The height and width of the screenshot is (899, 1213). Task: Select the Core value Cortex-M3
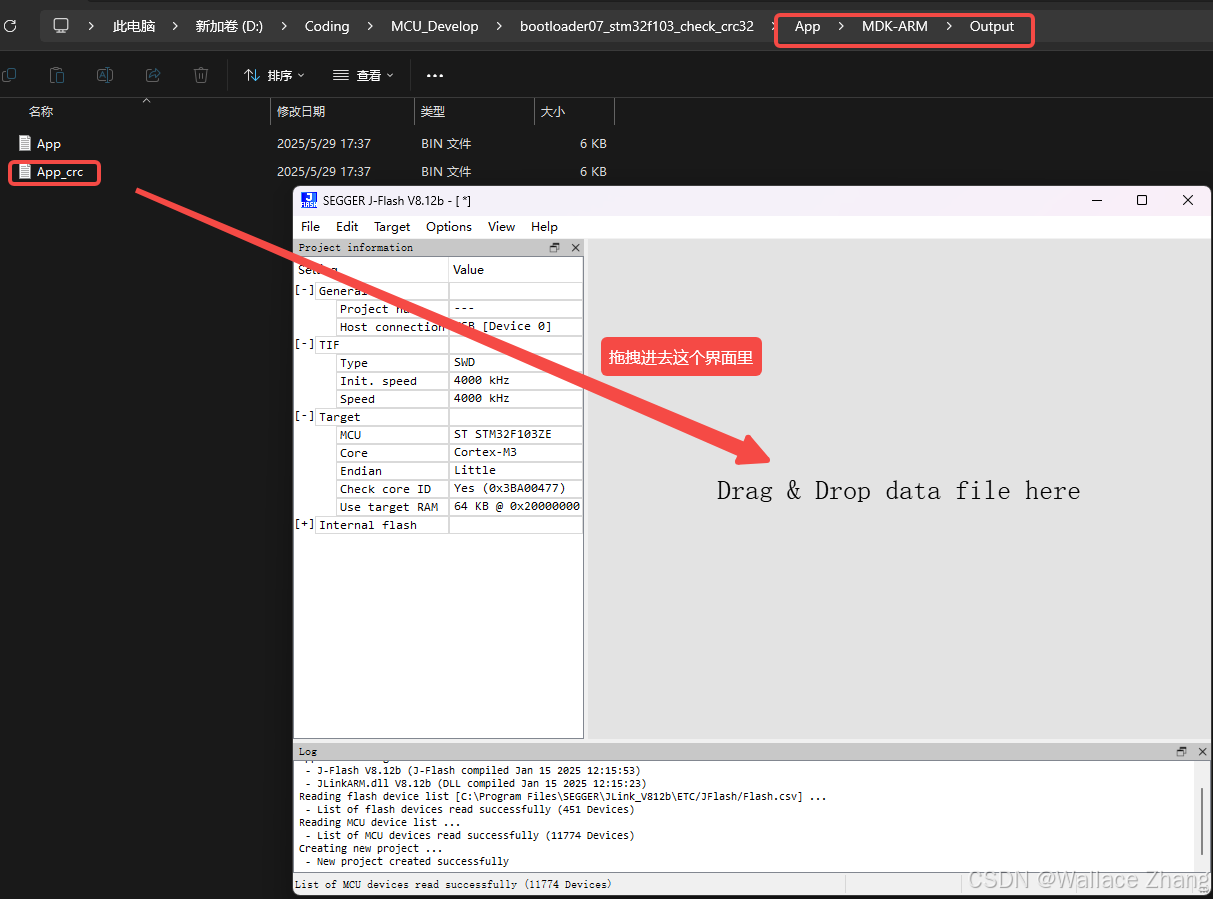tap(485, 452)
